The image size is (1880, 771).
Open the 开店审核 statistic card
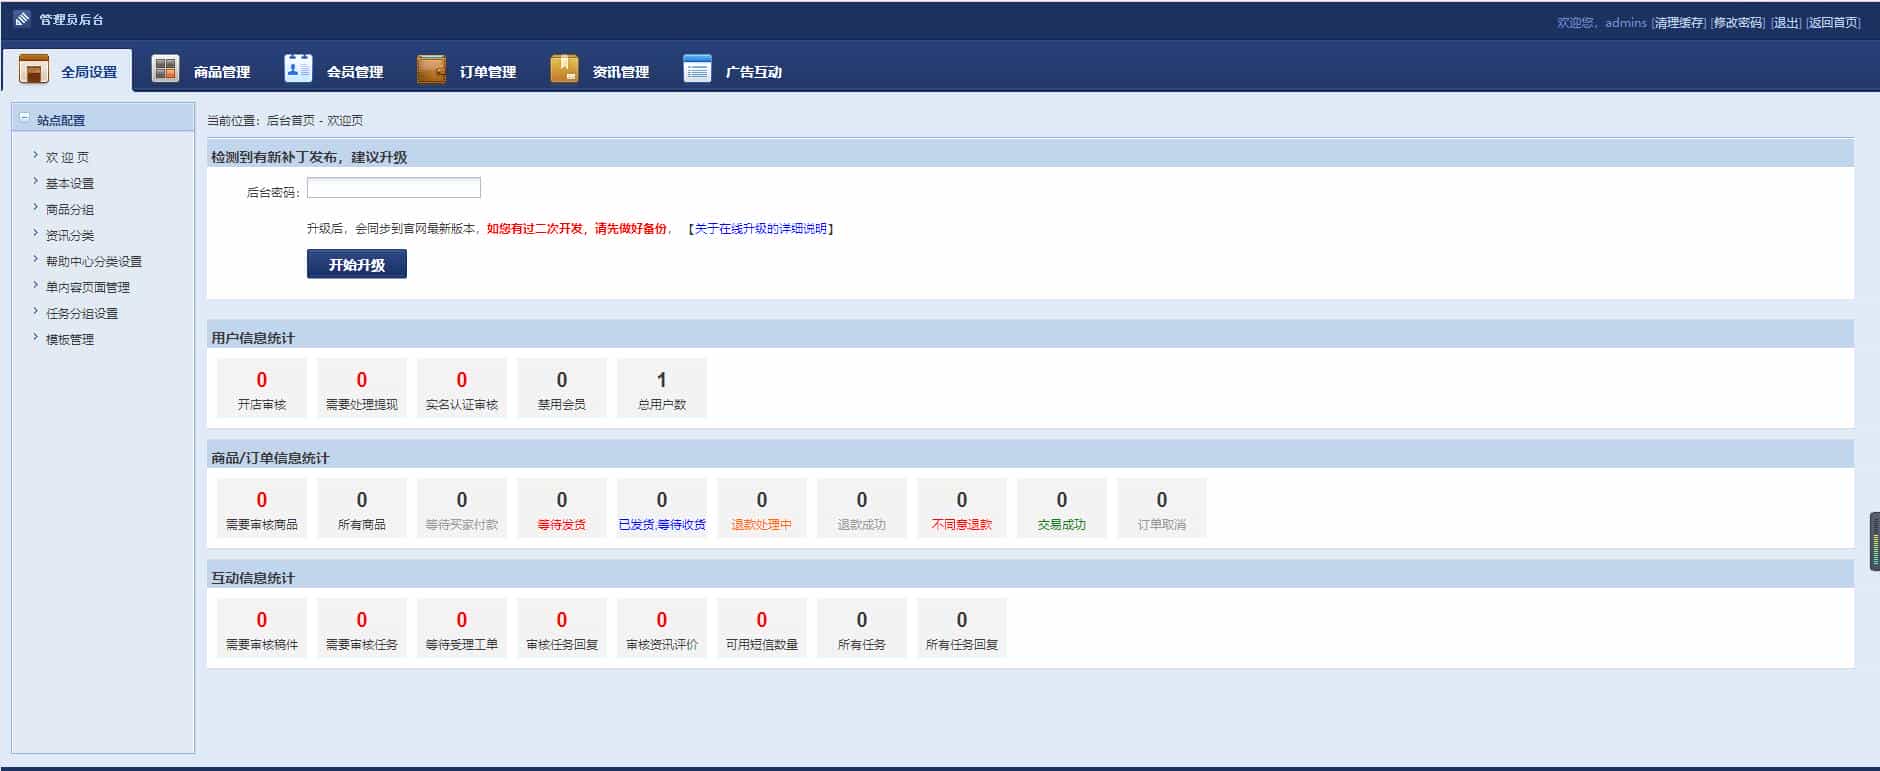point(262,388)
